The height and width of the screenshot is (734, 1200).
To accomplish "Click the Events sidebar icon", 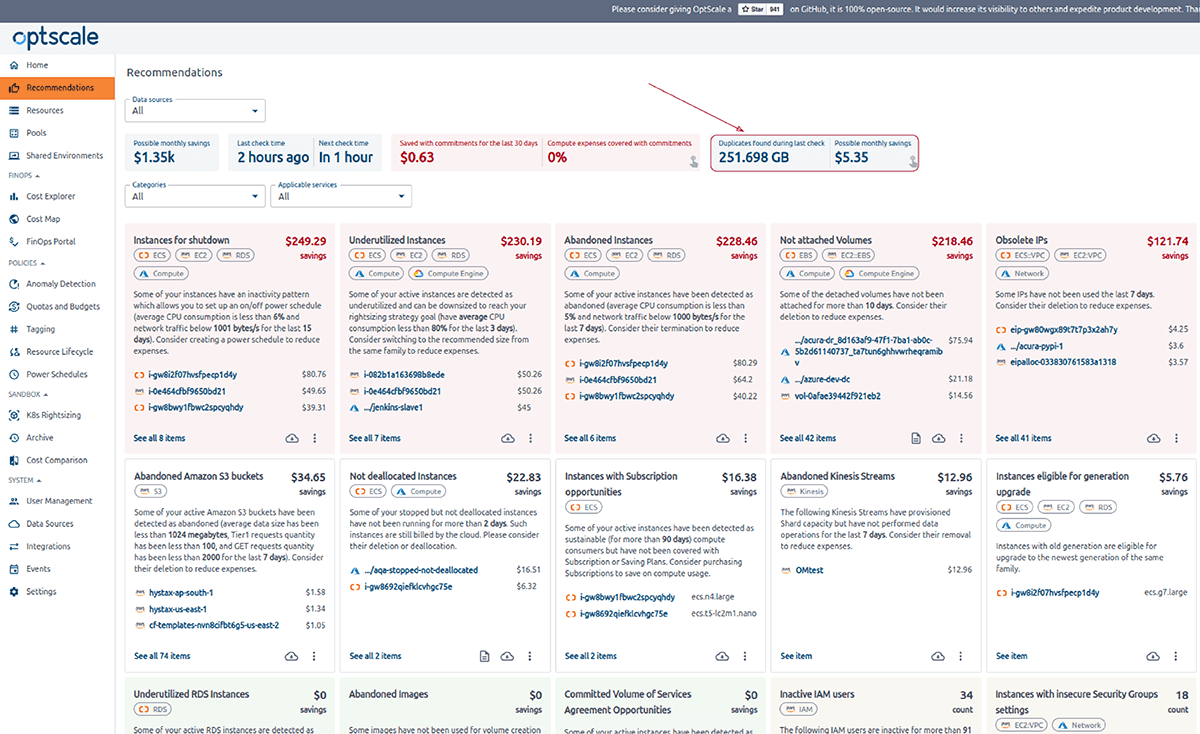I will (14, 569).
